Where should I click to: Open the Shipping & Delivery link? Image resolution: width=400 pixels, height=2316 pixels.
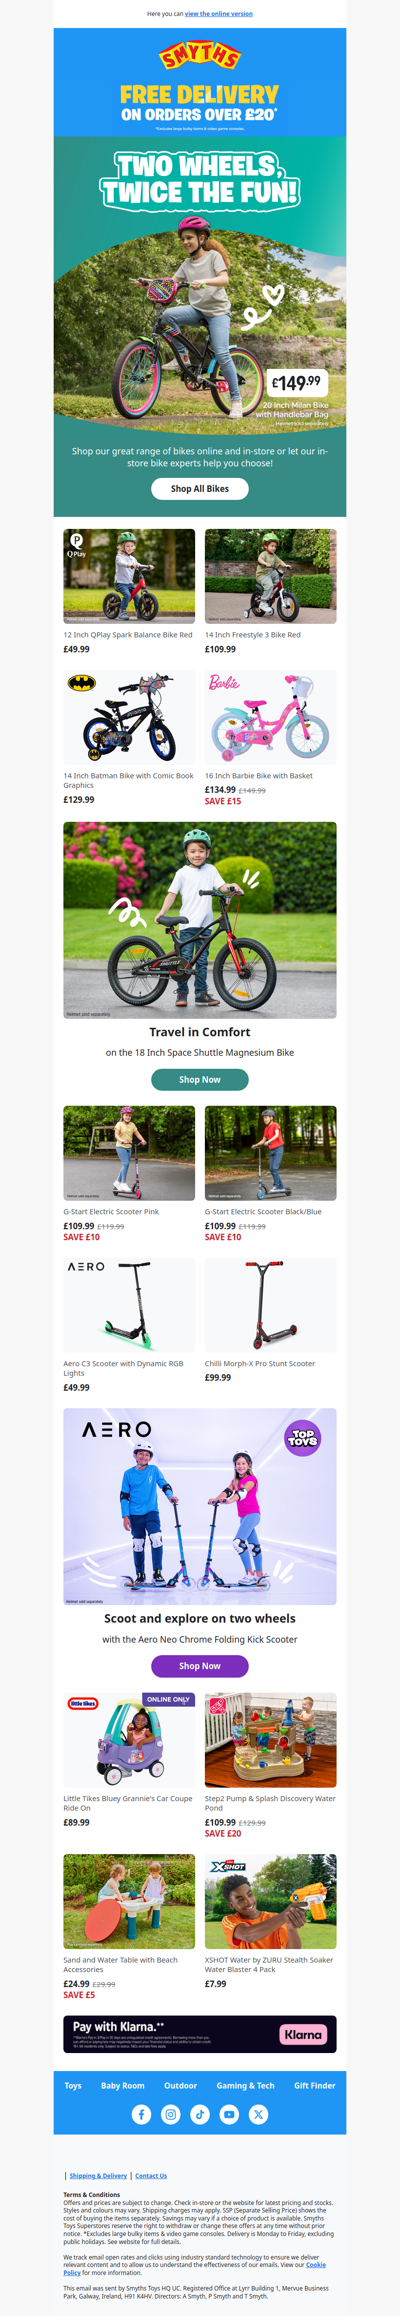coord(98,2176)
